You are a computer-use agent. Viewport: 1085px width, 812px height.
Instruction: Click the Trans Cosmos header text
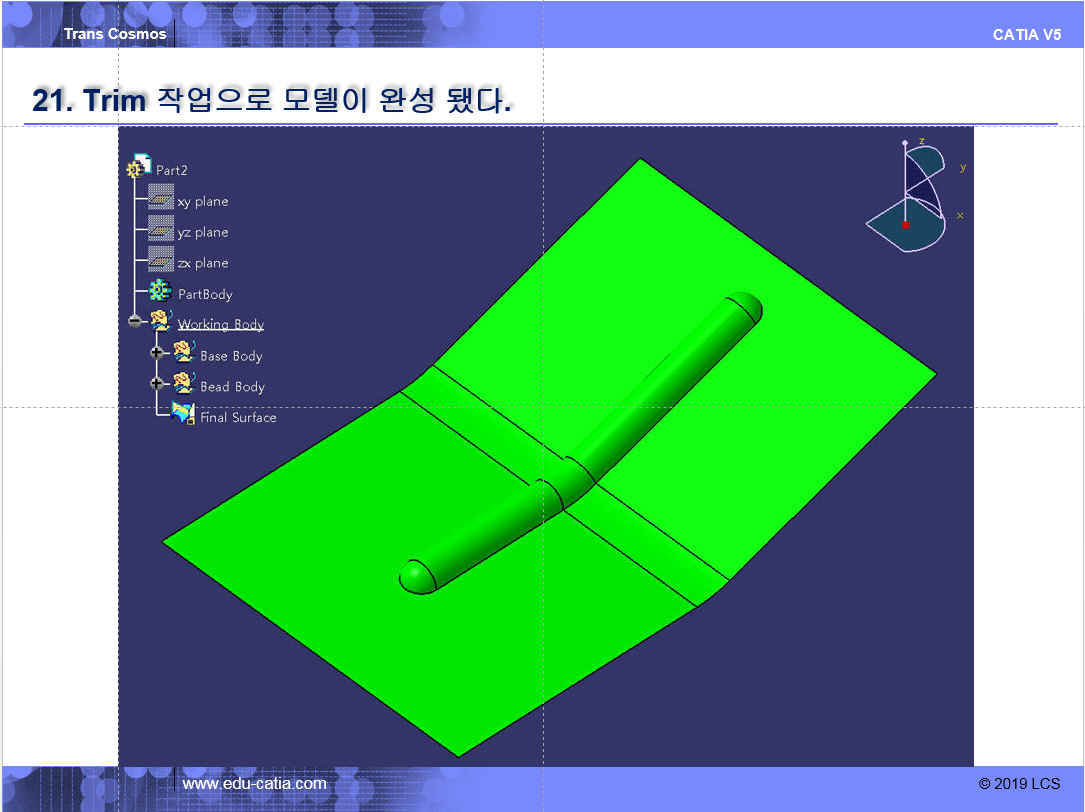115,34
